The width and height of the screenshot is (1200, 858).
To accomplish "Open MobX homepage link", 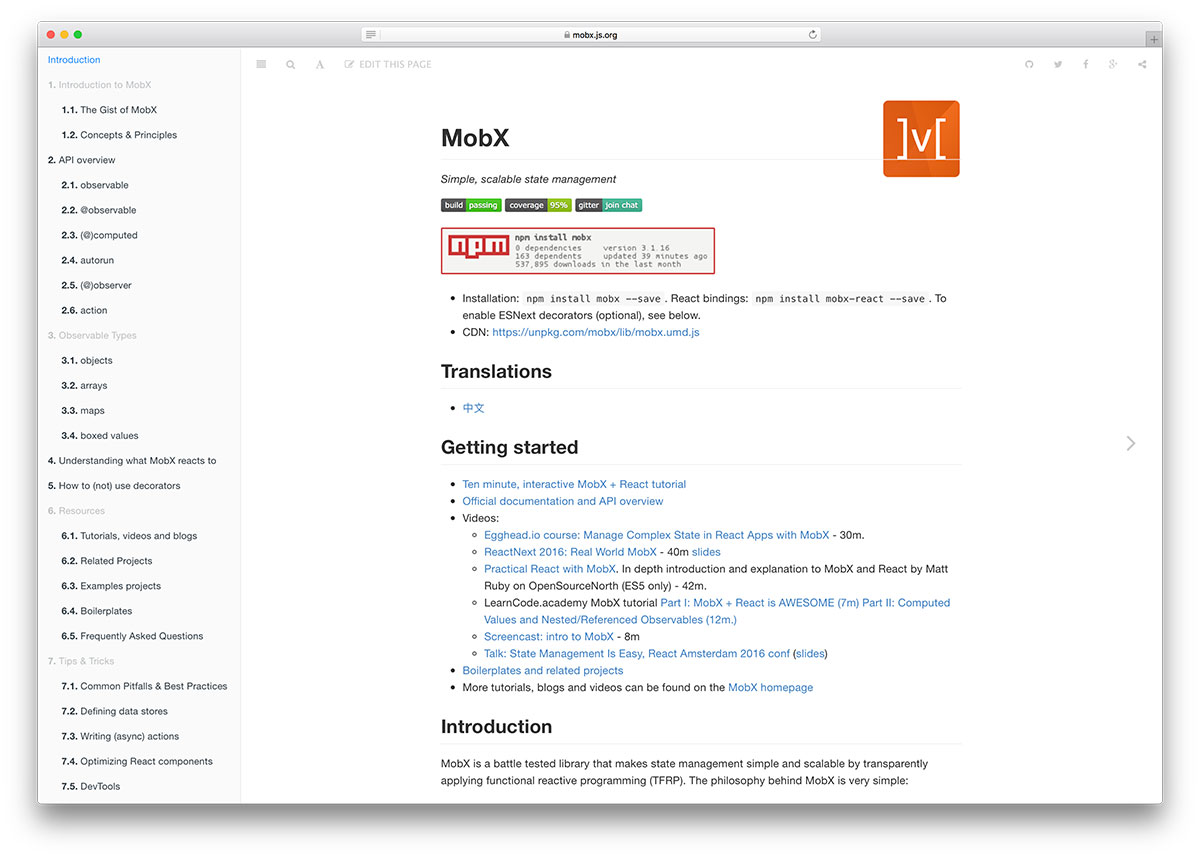I will click(771, 687).
